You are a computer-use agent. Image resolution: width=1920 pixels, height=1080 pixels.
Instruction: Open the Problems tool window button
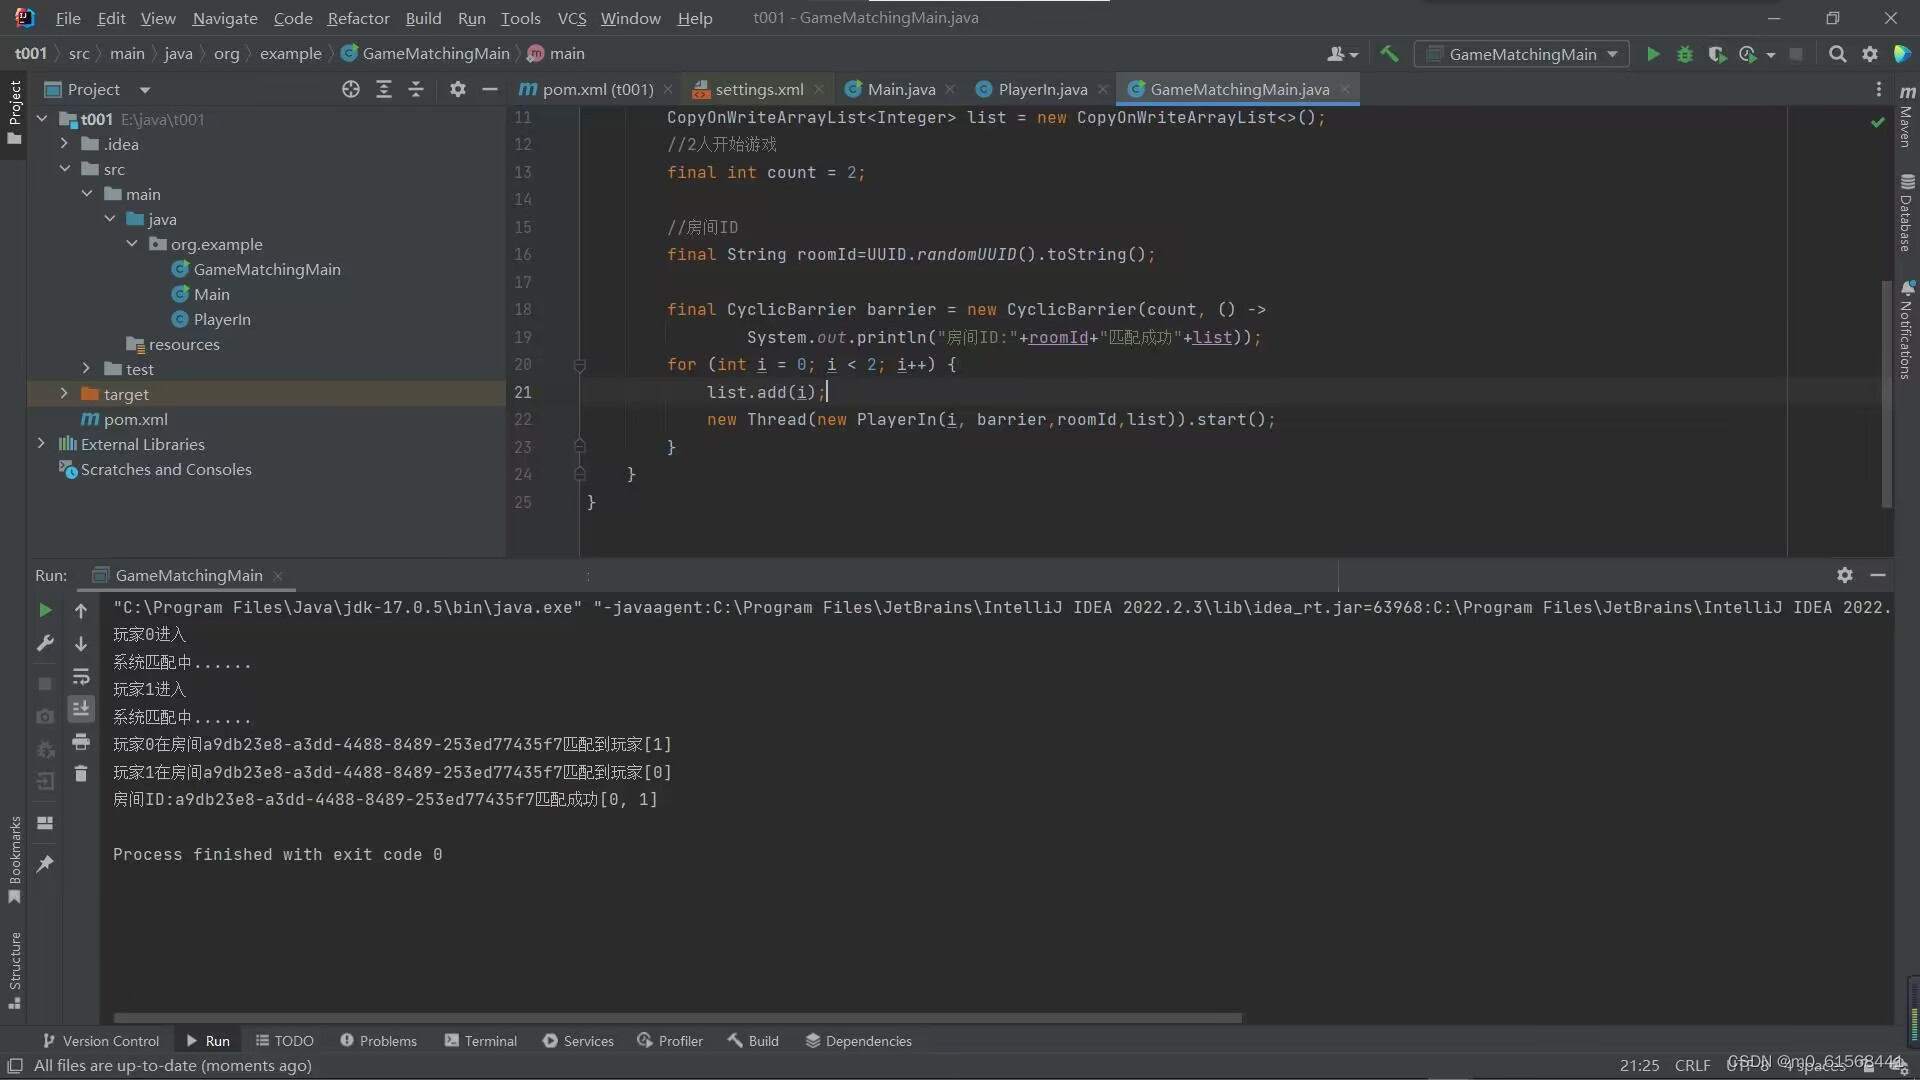click(378, 1041)
